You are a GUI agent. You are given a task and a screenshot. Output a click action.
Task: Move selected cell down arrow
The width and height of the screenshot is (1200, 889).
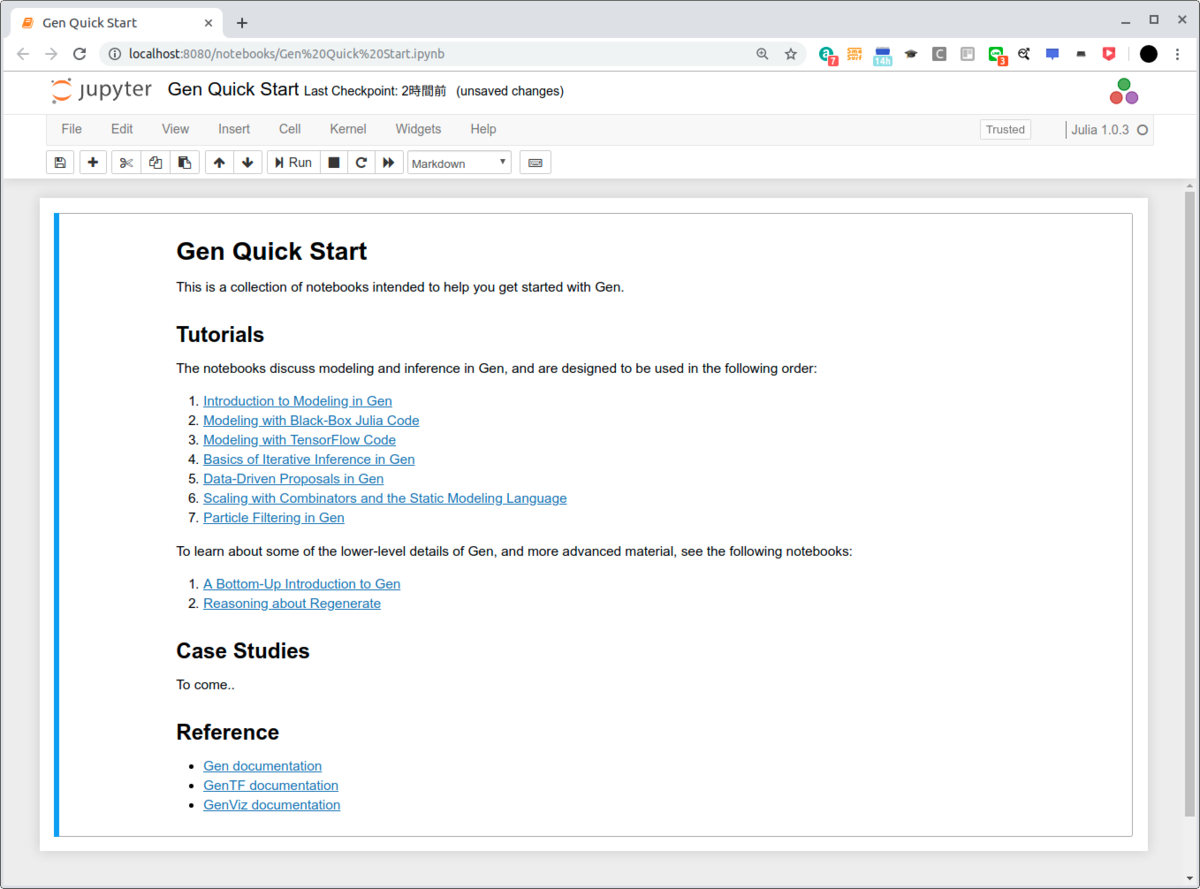[x=248, y=162]
